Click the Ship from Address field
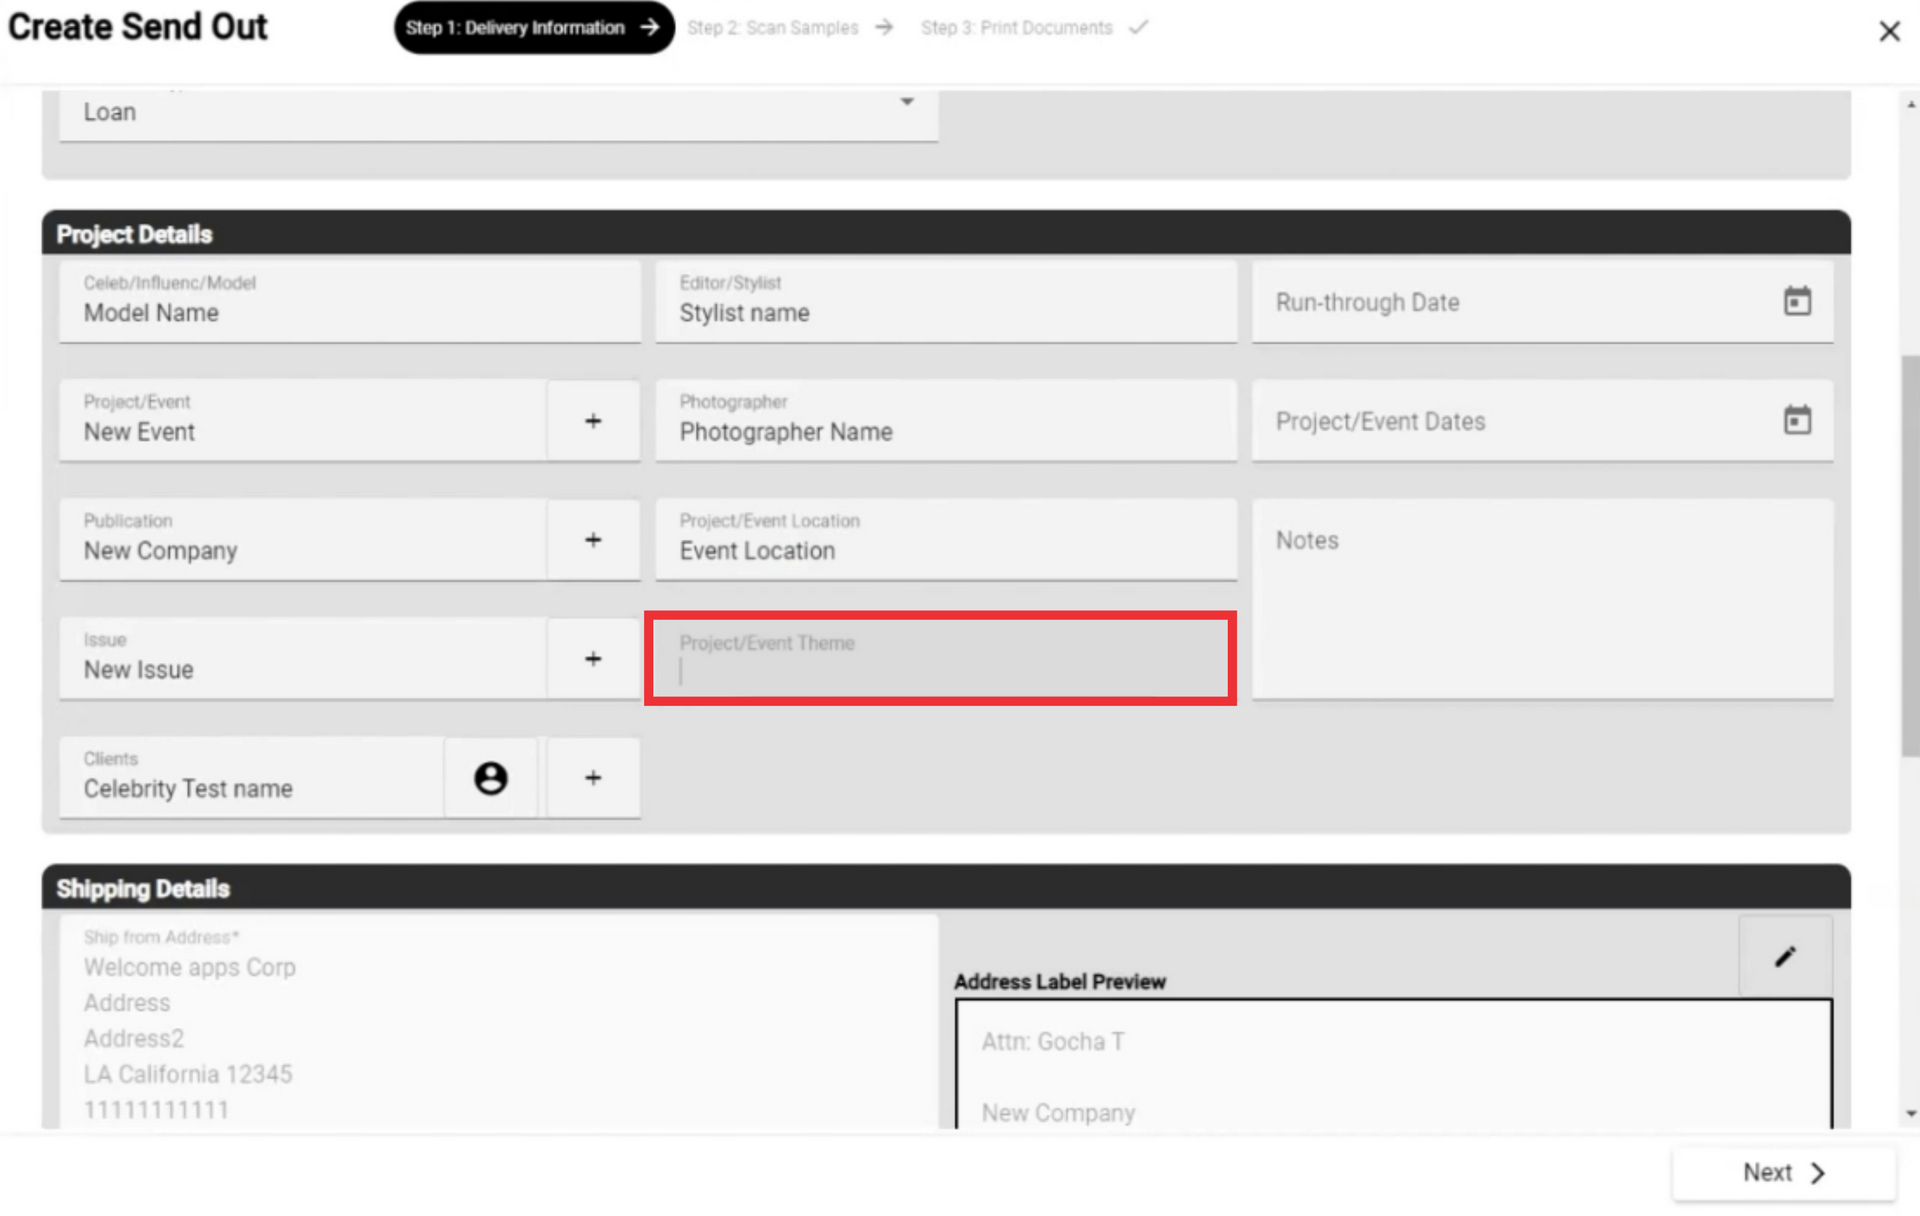 click(498, 1022)
